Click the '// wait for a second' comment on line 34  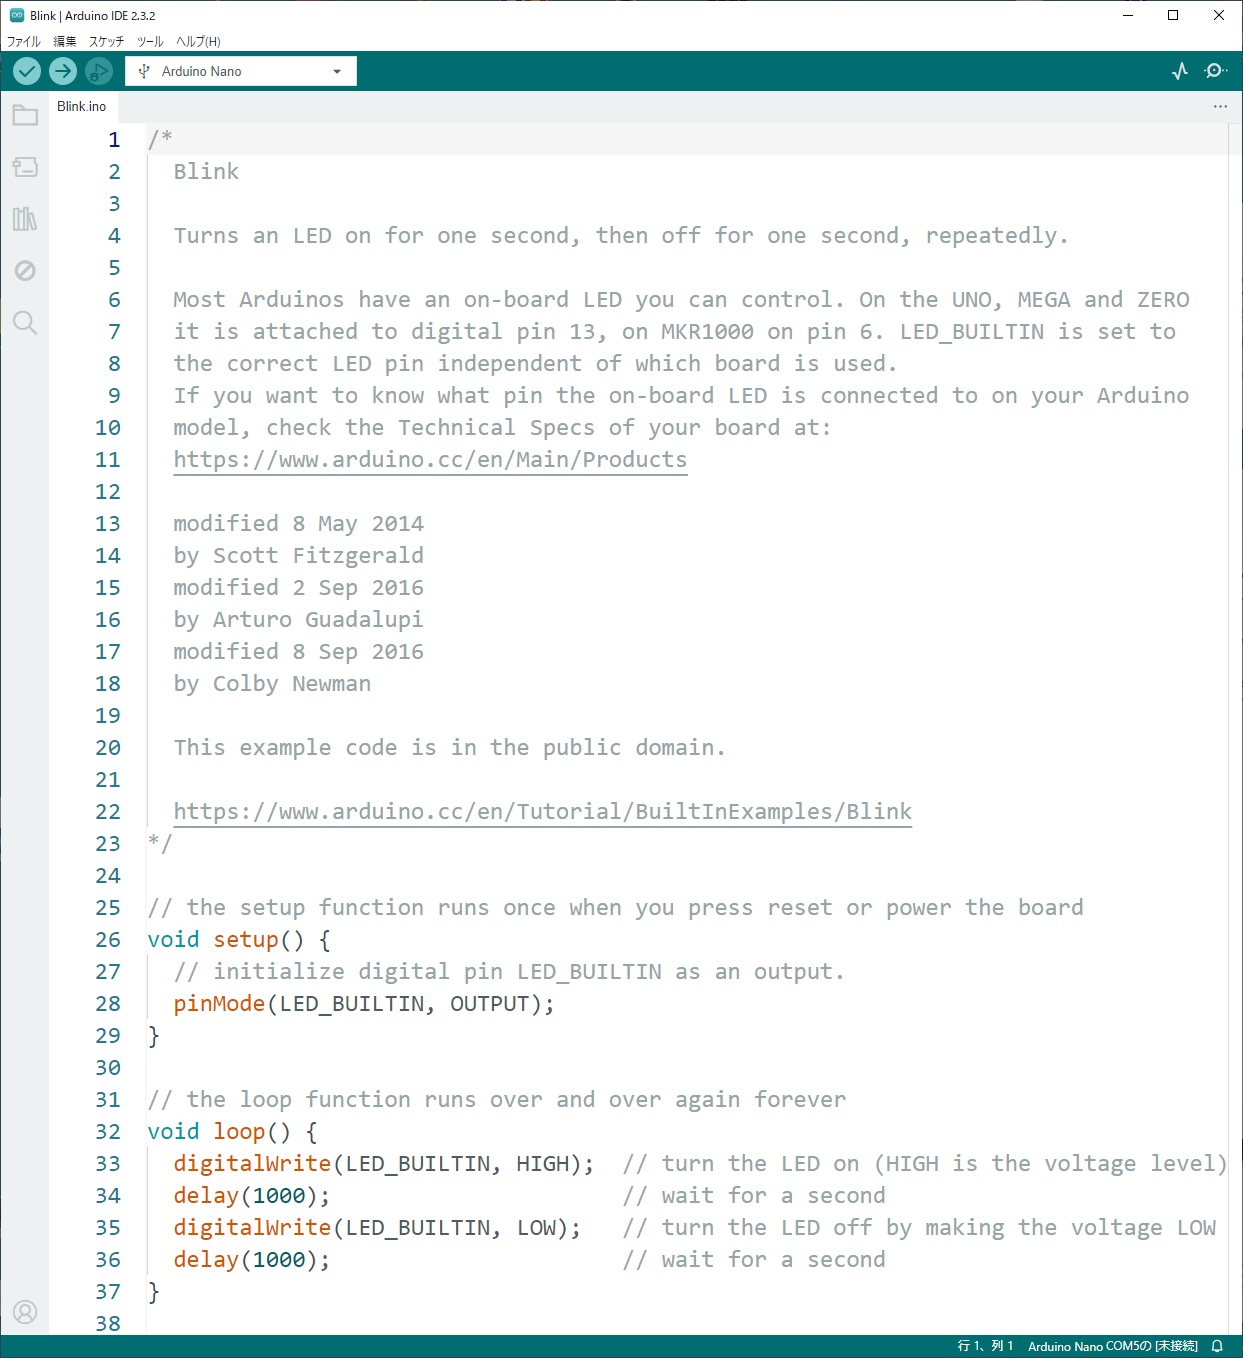[x=754, y=1195]
